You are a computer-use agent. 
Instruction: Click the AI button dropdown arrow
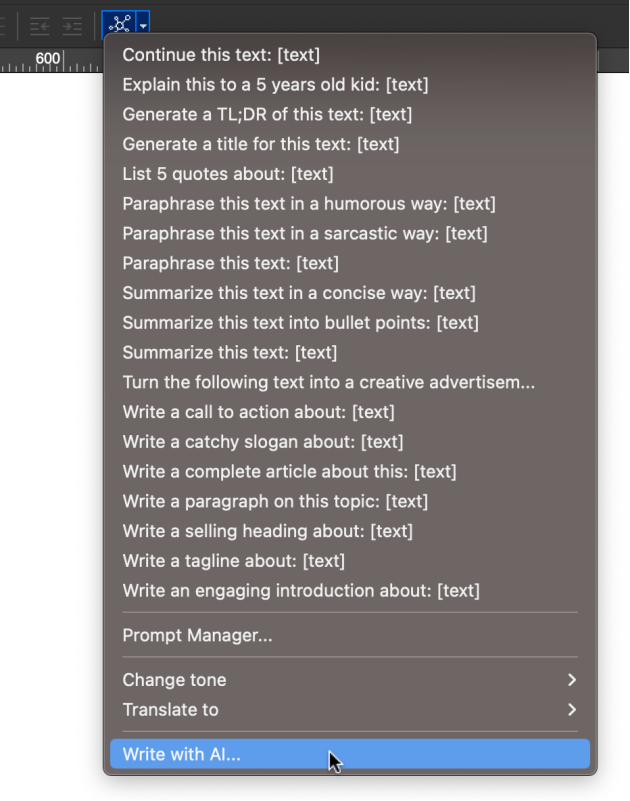(x=144, y=25)
